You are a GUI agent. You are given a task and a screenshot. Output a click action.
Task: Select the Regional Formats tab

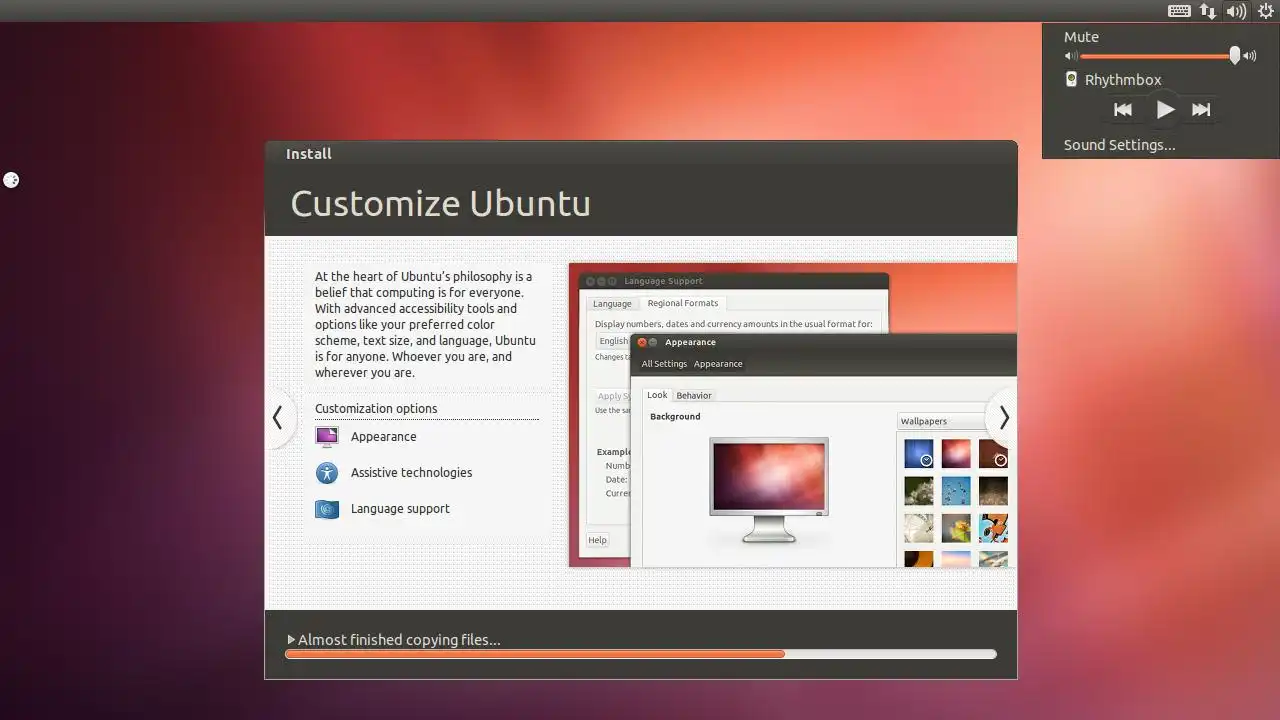(x=683, y=303)
